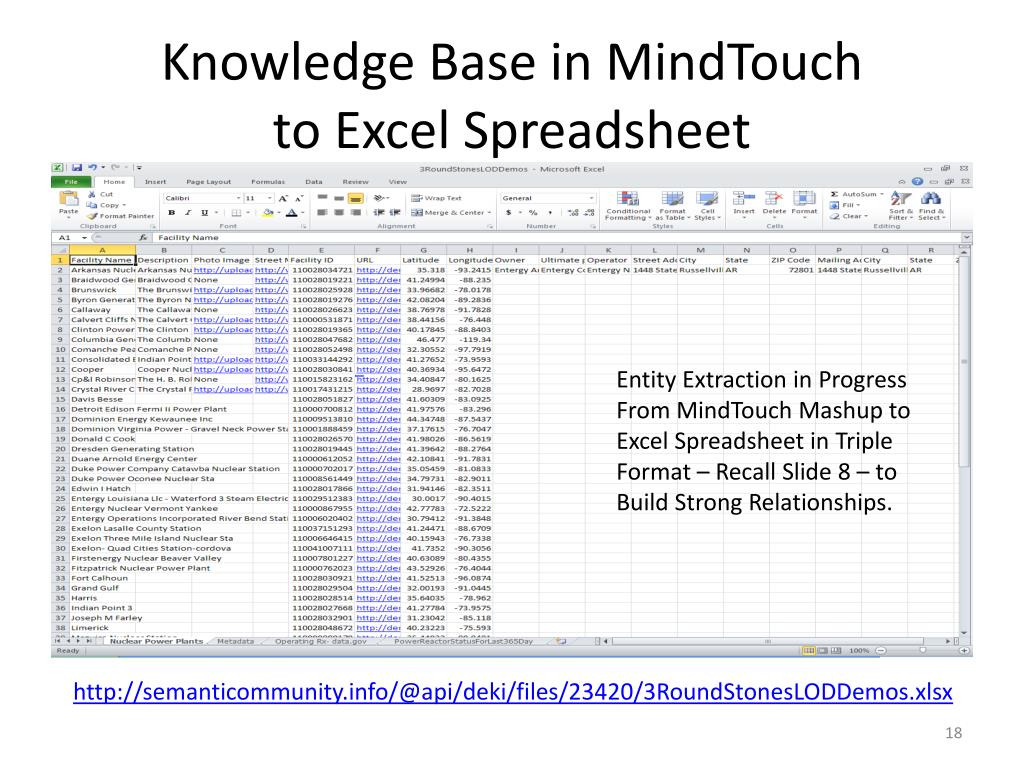Click the Comma Style icon
The width and height of the screenshot is (1024, 768).
pyautogui.click(x=551, y=212)
